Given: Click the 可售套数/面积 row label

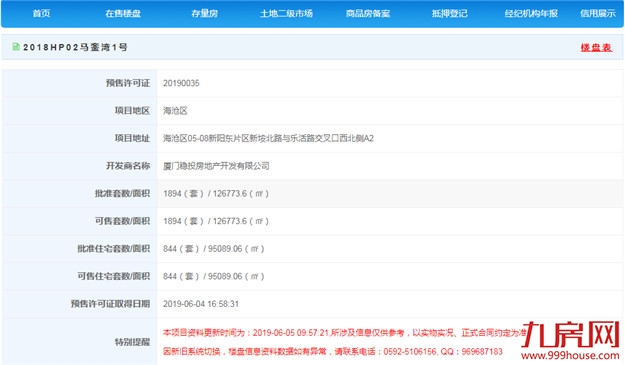Looking at the screenshot, I should (122, 221).
